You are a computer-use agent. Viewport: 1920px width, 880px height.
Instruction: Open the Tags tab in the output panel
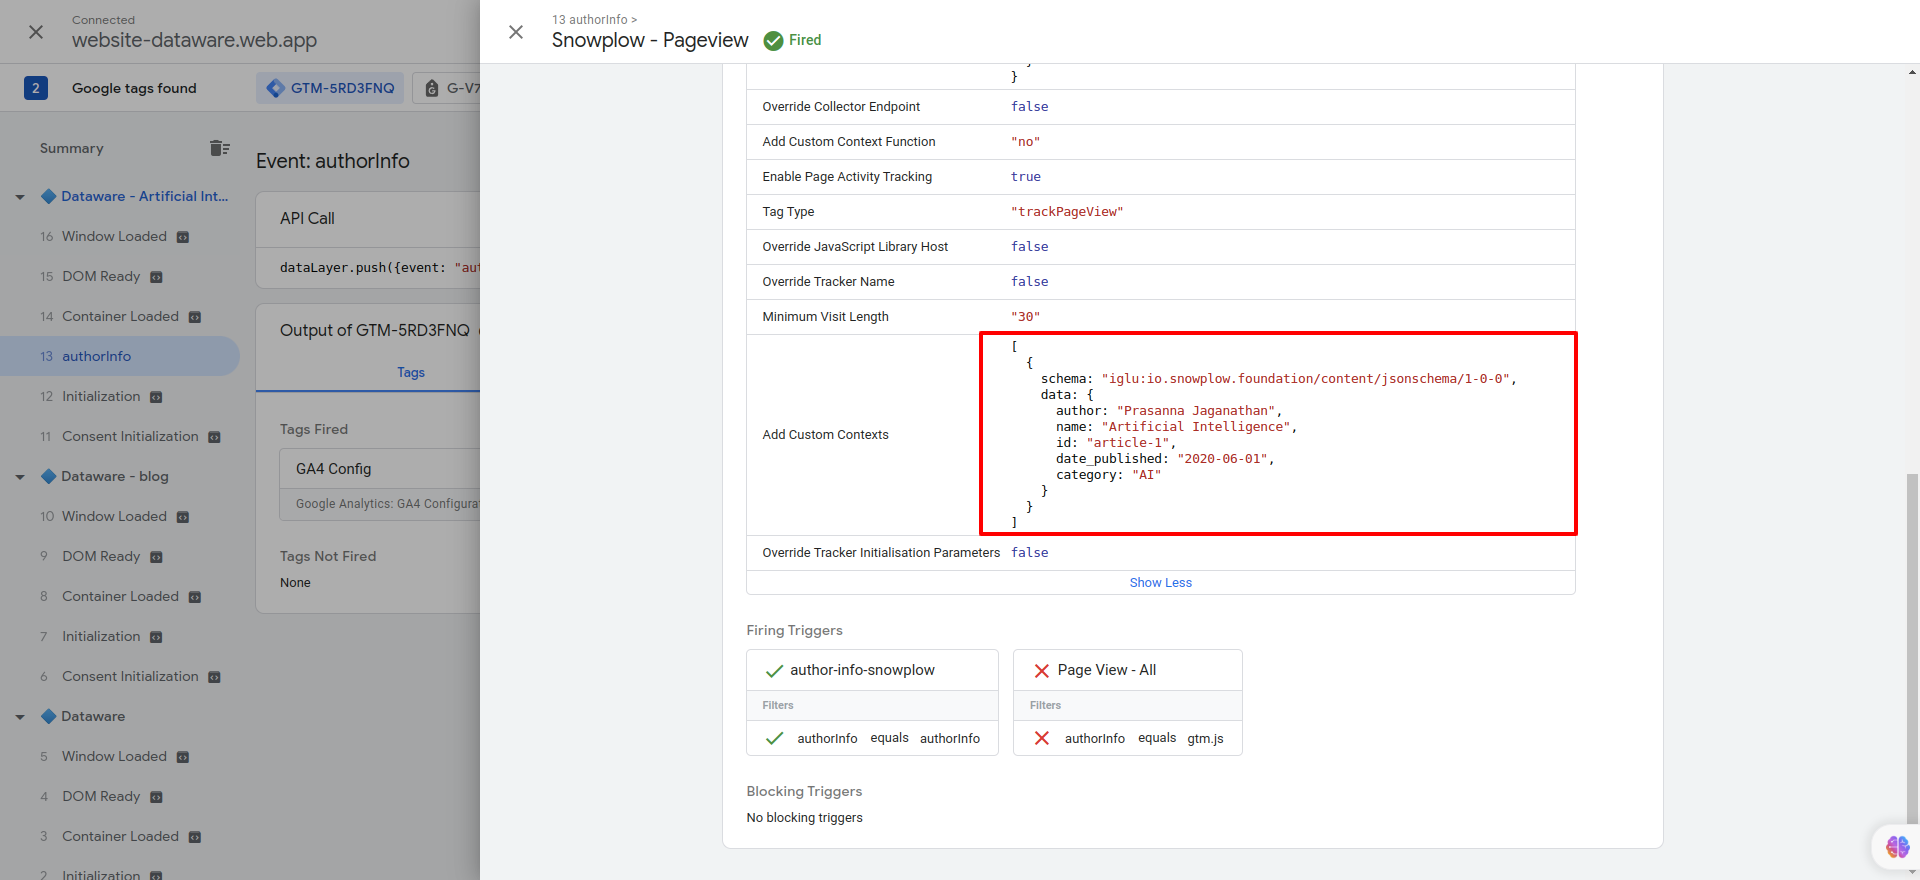pos(410,372)
